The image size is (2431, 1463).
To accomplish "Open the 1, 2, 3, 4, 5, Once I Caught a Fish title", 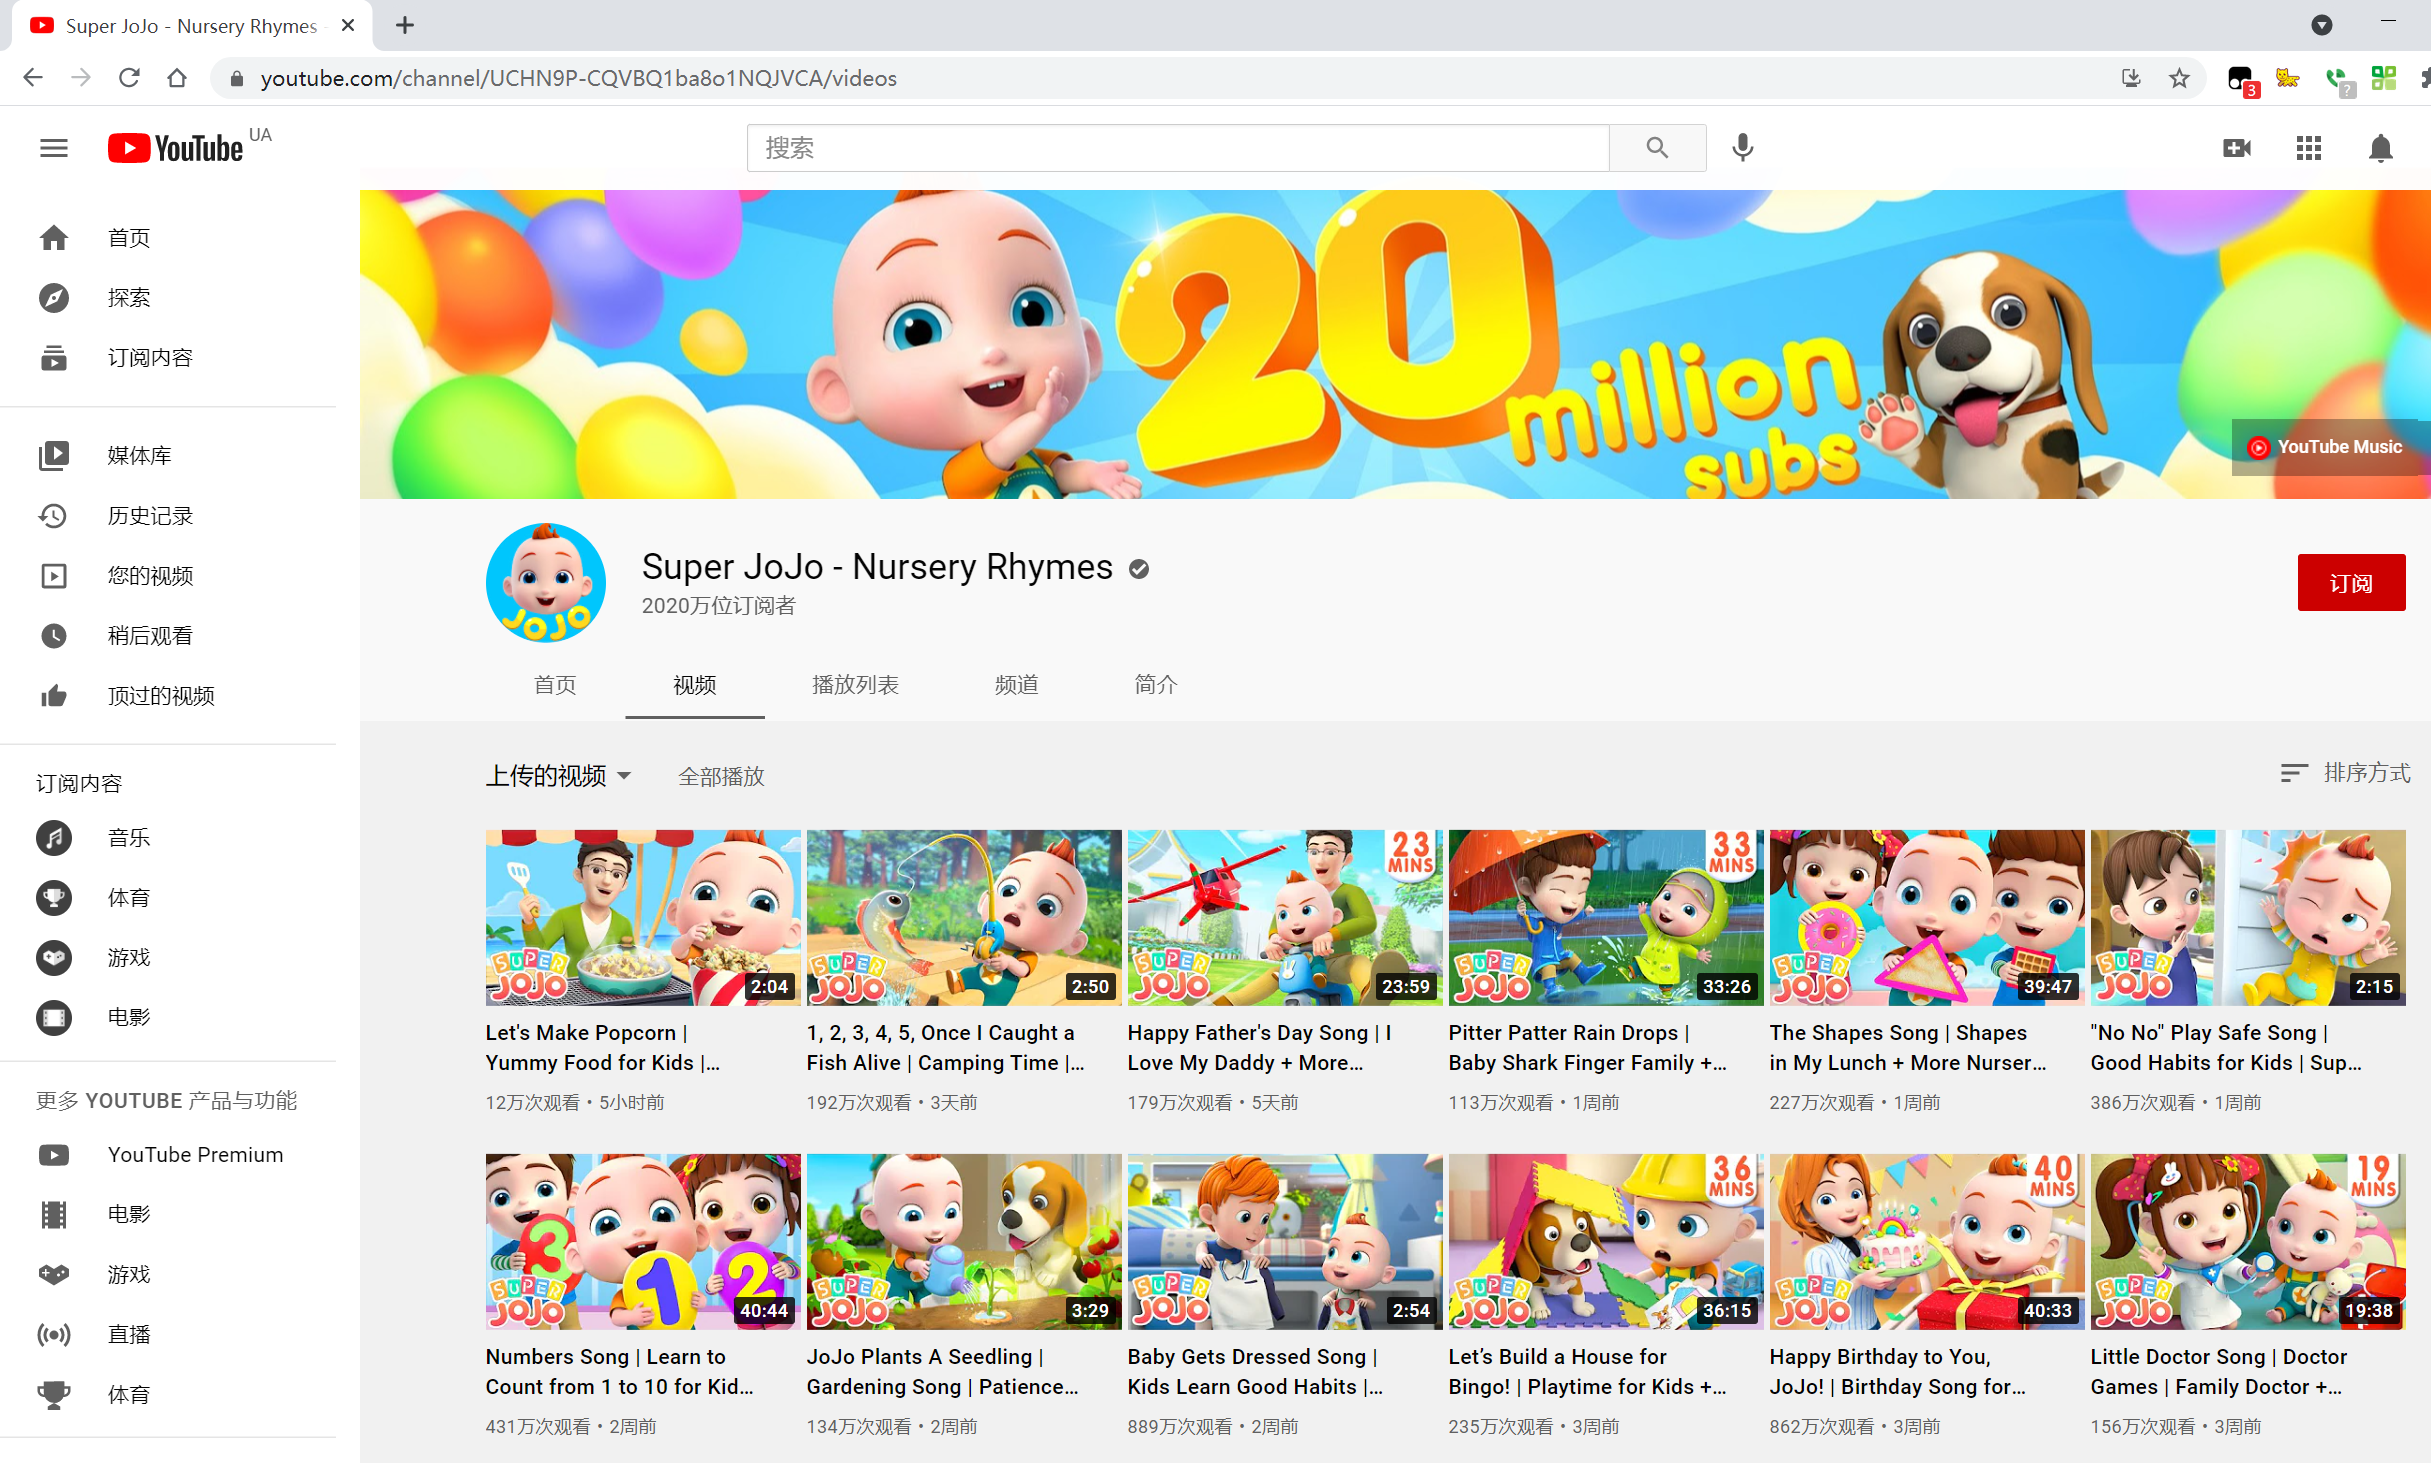I will [x=945, y=1047].
